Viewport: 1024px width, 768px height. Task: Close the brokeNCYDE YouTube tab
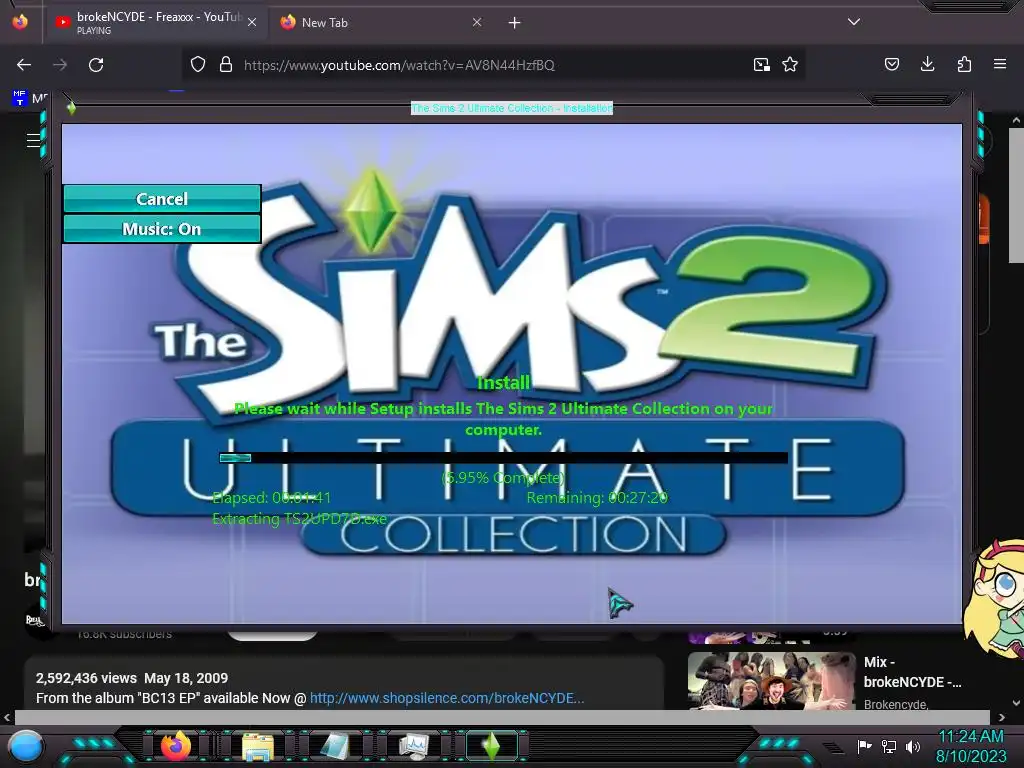click(252, 22)
